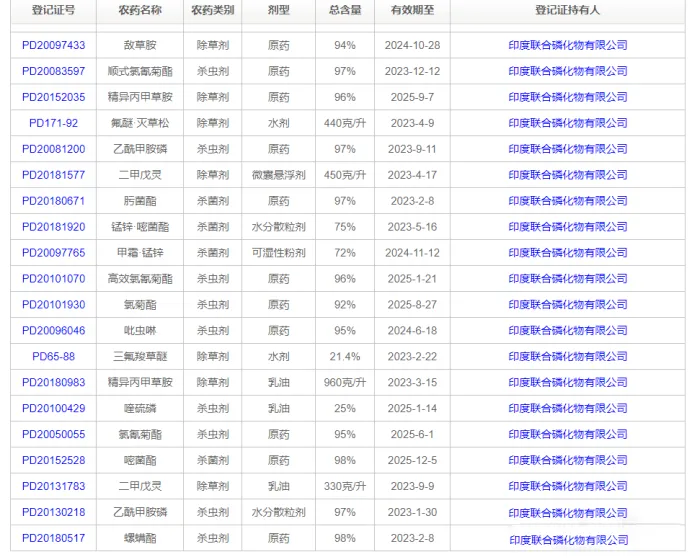Select the 三氟羧草醚 name cell
The image size is (693, 558).
click(140, 357)
